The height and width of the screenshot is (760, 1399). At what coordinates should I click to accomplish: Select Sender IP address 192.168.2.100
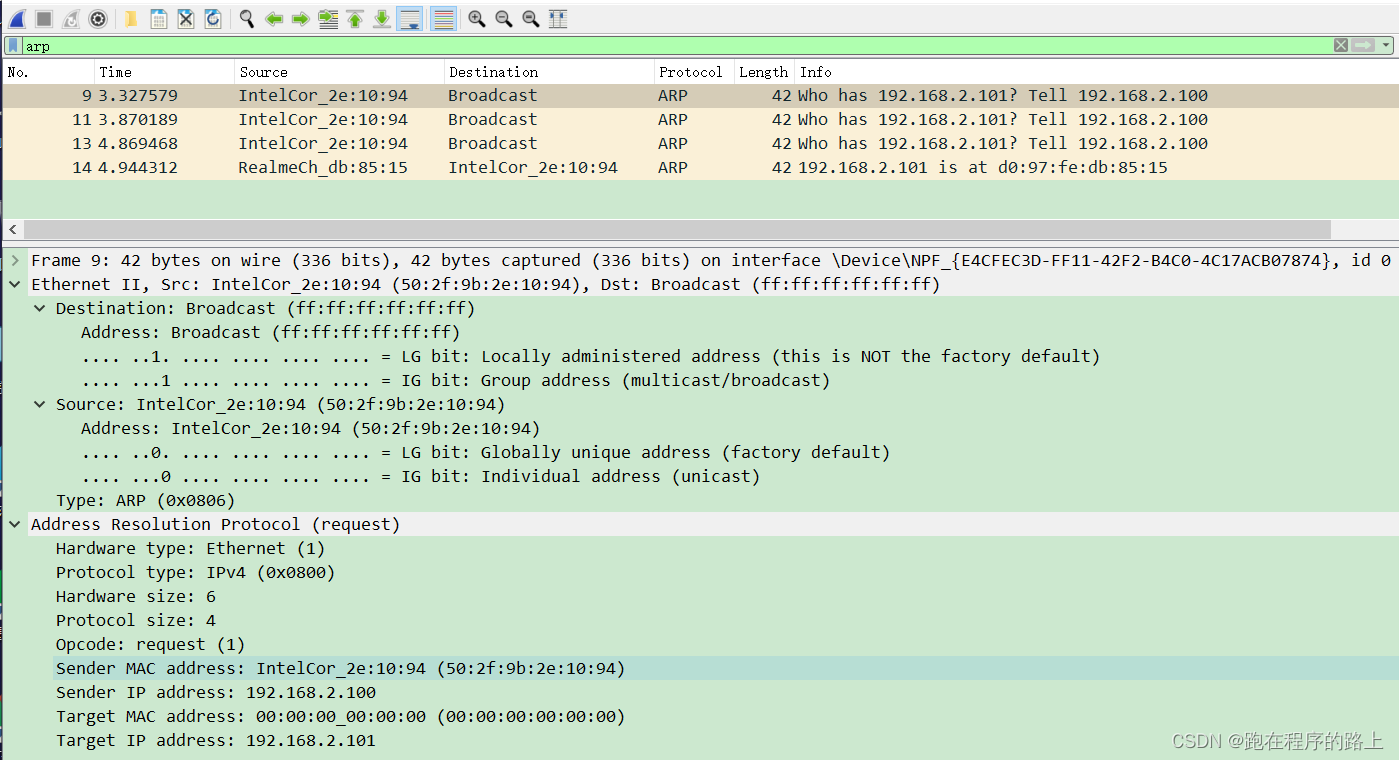point(215,692)
